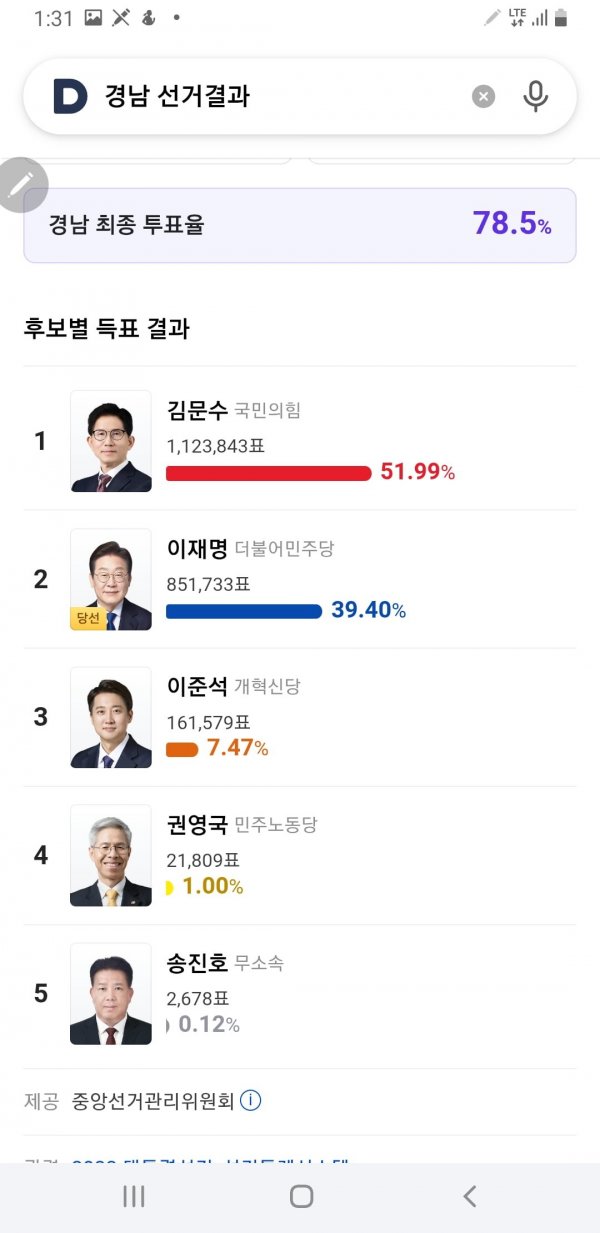Open 김문수 candidate photo
Viewport: 600px width, 1233px height.
[x=111, y=441]
